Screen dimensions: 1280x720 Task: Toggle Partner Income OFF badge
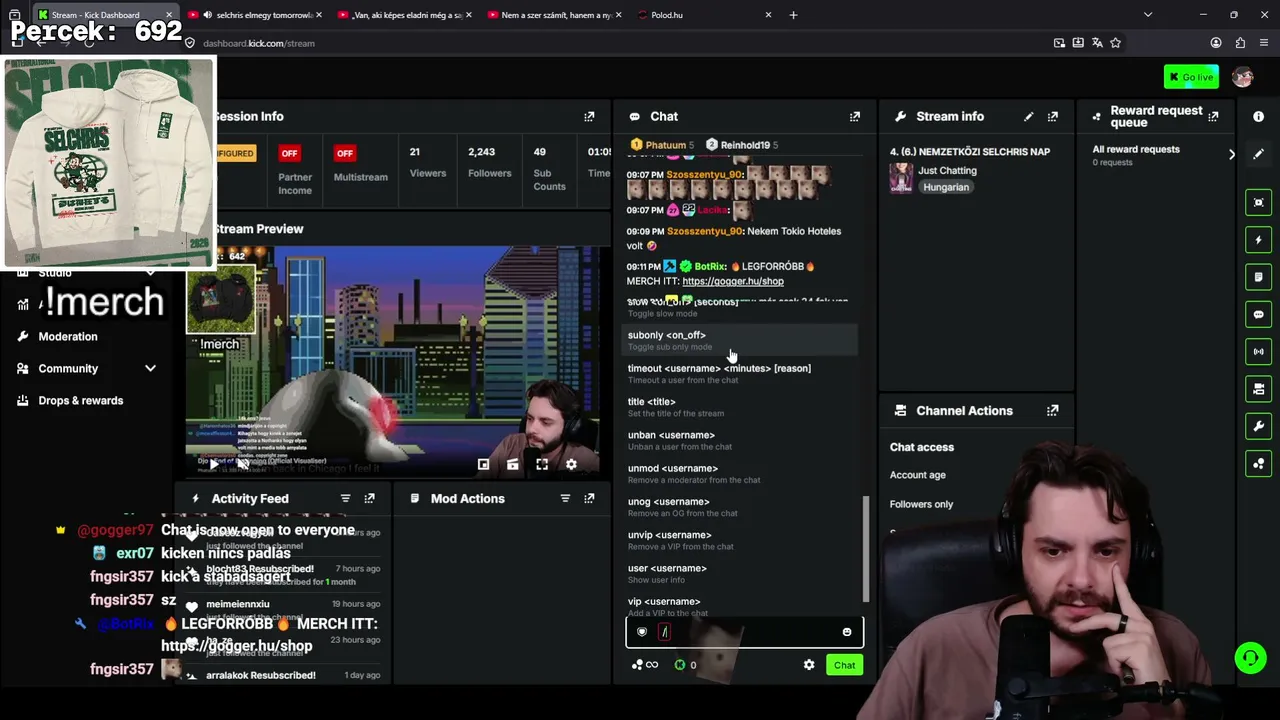point(290,153)
